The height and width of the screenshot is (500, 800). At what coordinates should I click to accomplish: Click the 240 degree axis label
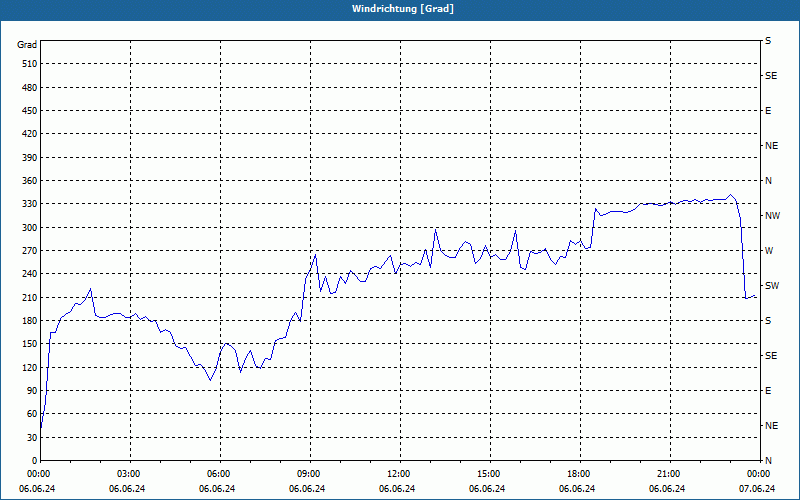click(30, 273)
